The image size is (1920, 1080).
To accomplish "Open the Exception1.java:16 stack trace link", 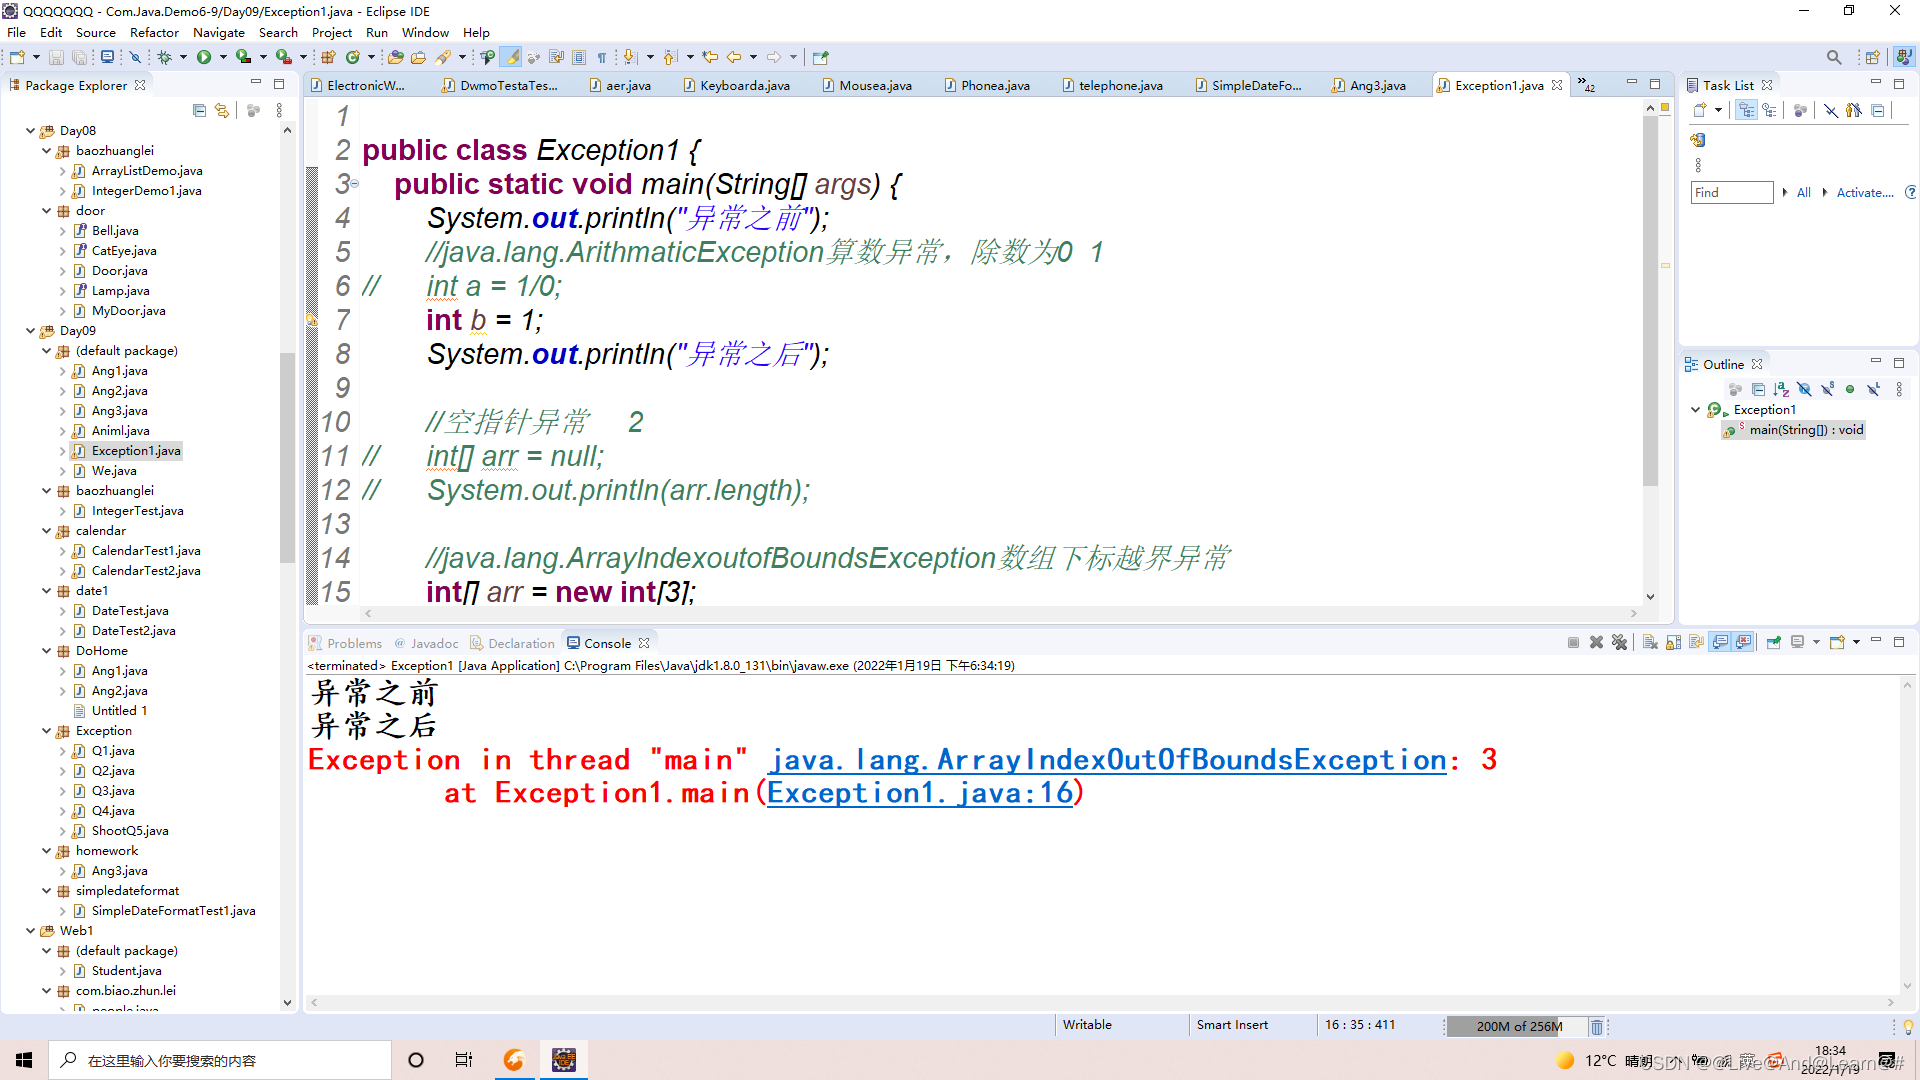I will 919,793.
